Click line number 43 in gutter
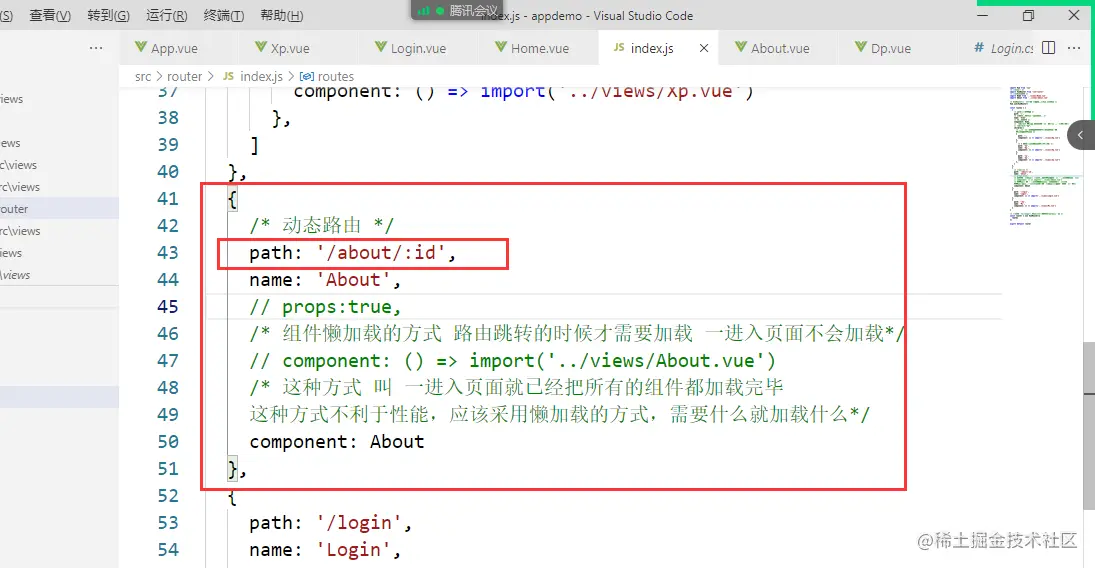1095x568 pixels. click(168, 253)
